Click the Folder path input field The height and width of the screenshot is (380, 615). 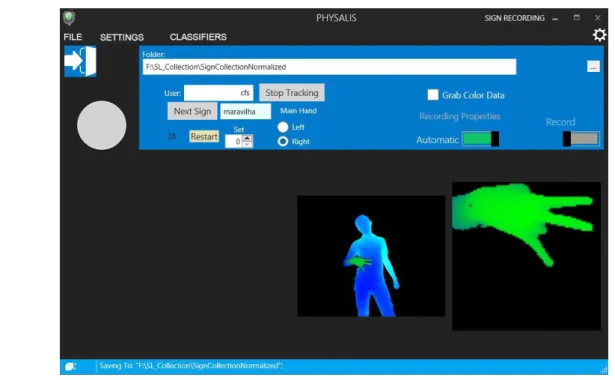pos(329,67)
